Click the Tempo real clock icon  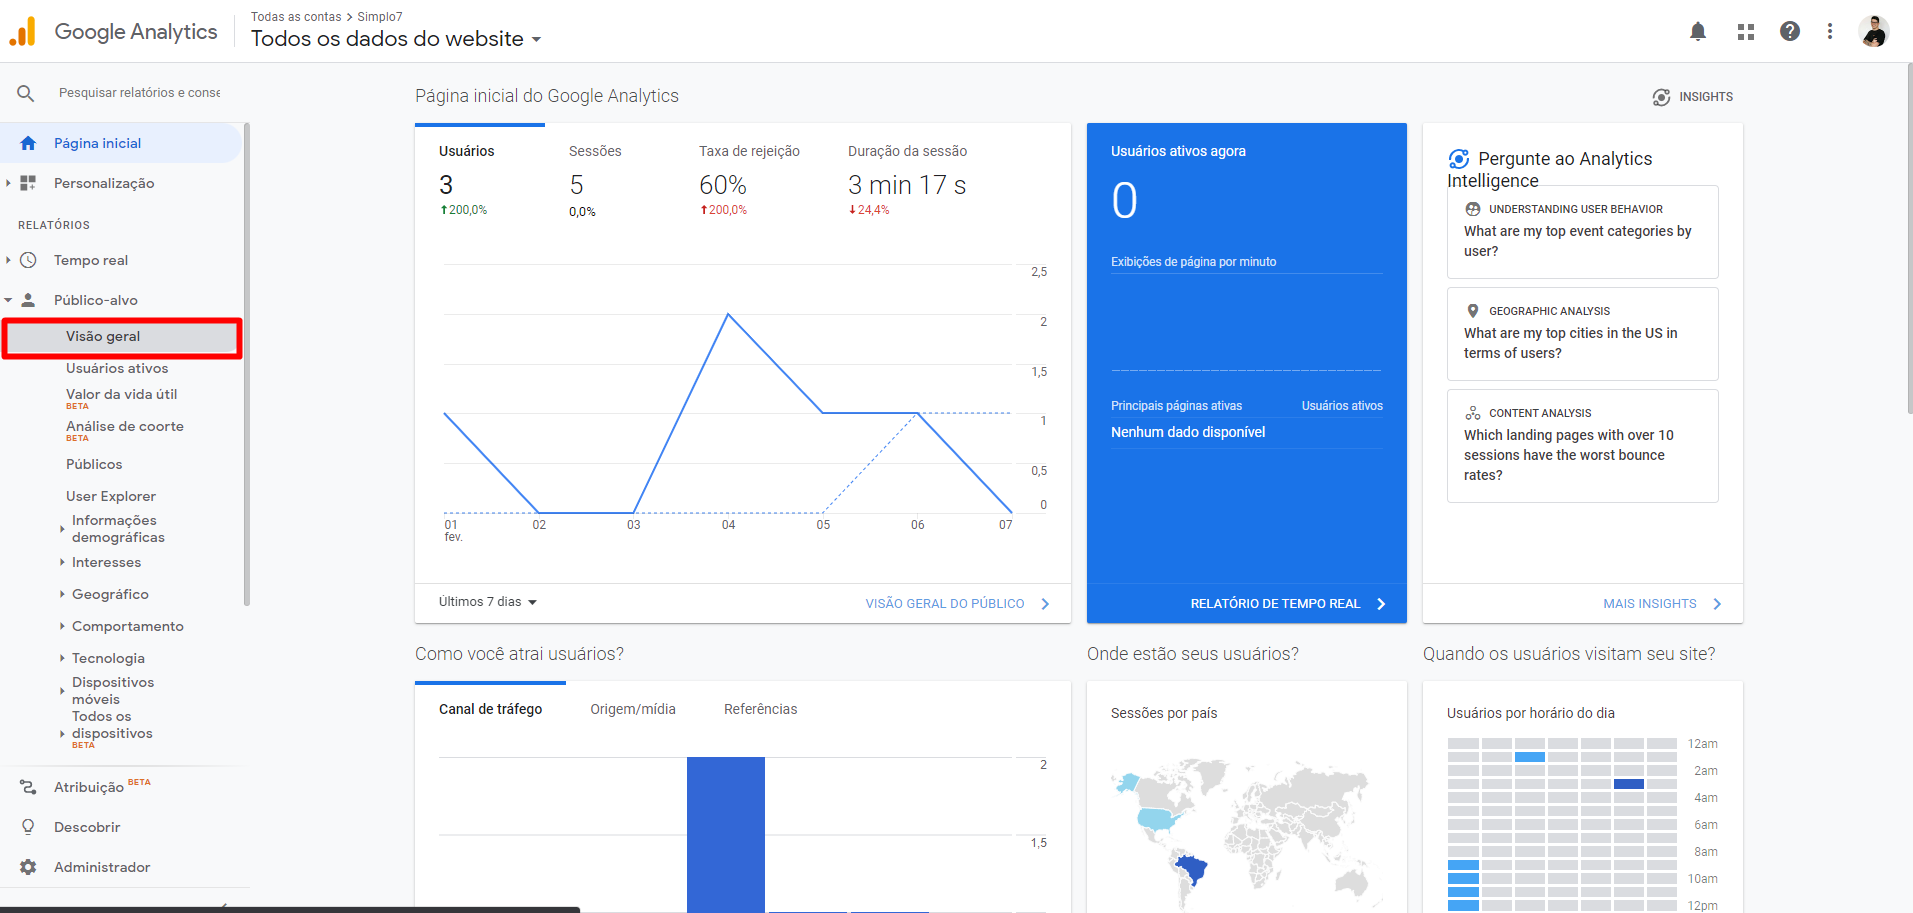click(x=28, y=260)
